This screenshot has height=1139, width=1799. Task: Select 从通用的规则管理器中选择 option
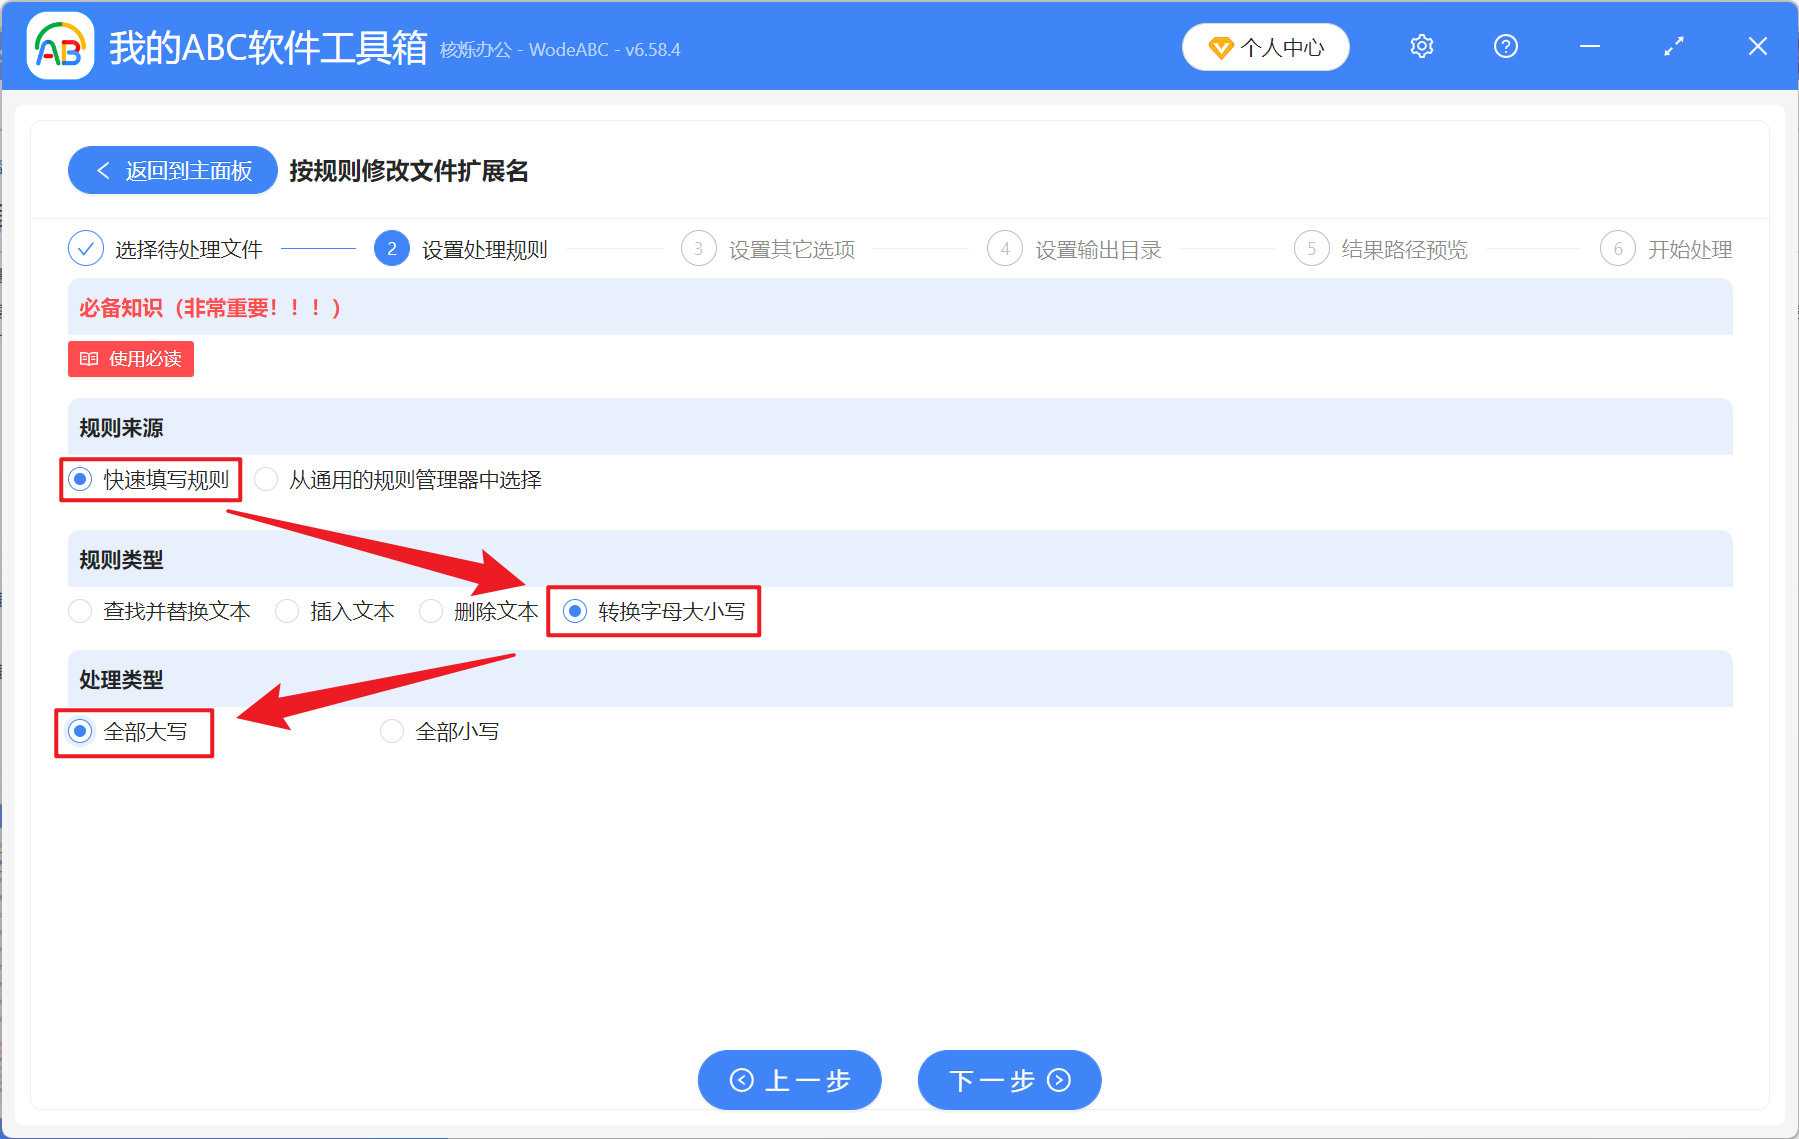(398, 480)
